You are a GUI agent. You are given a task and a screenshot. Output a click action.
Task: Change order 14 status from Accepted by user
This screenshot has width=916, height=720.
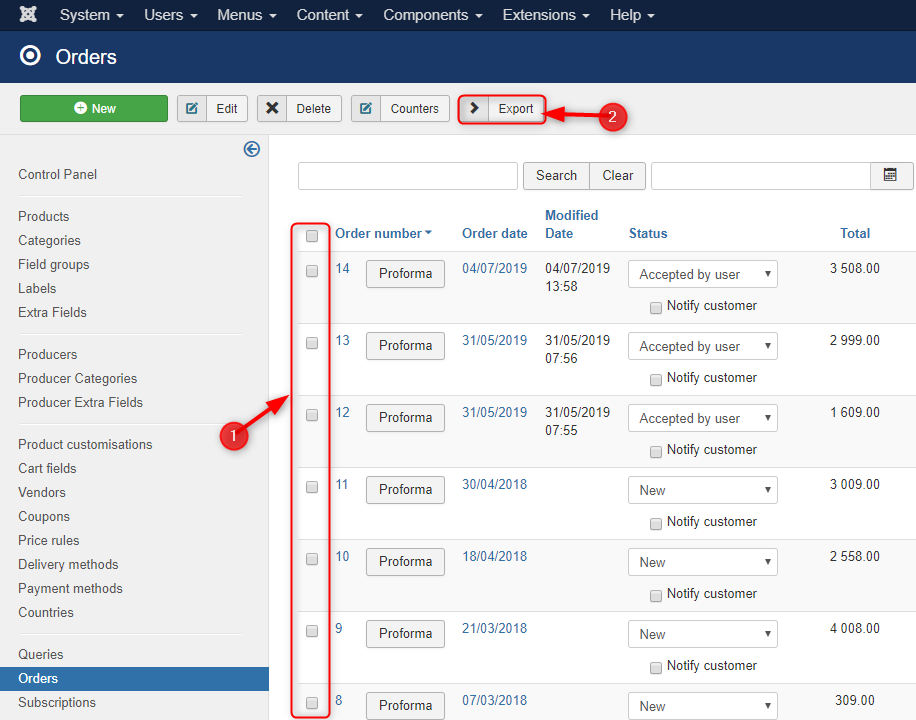pos(702,273)
